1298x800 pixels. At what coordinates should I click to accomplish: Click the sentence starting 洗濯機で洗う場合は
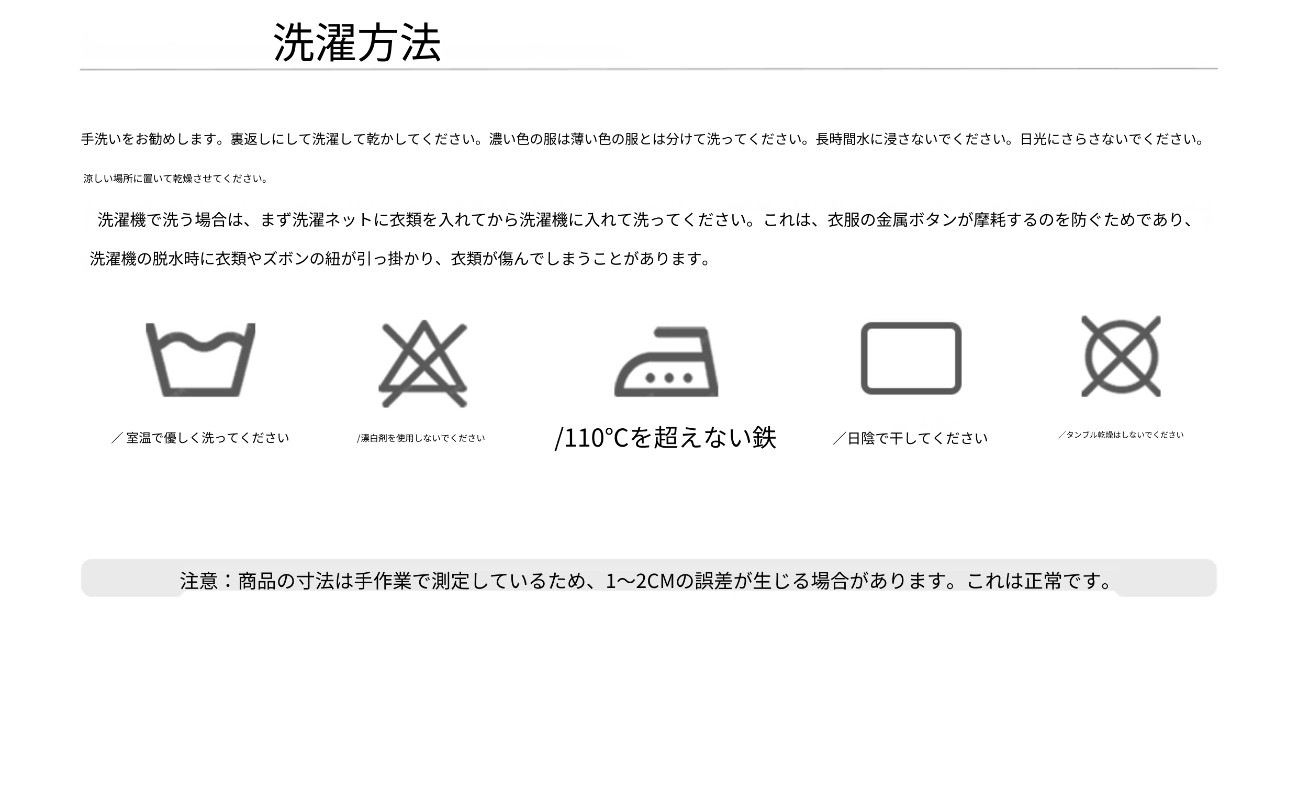[x=646, y=219]
